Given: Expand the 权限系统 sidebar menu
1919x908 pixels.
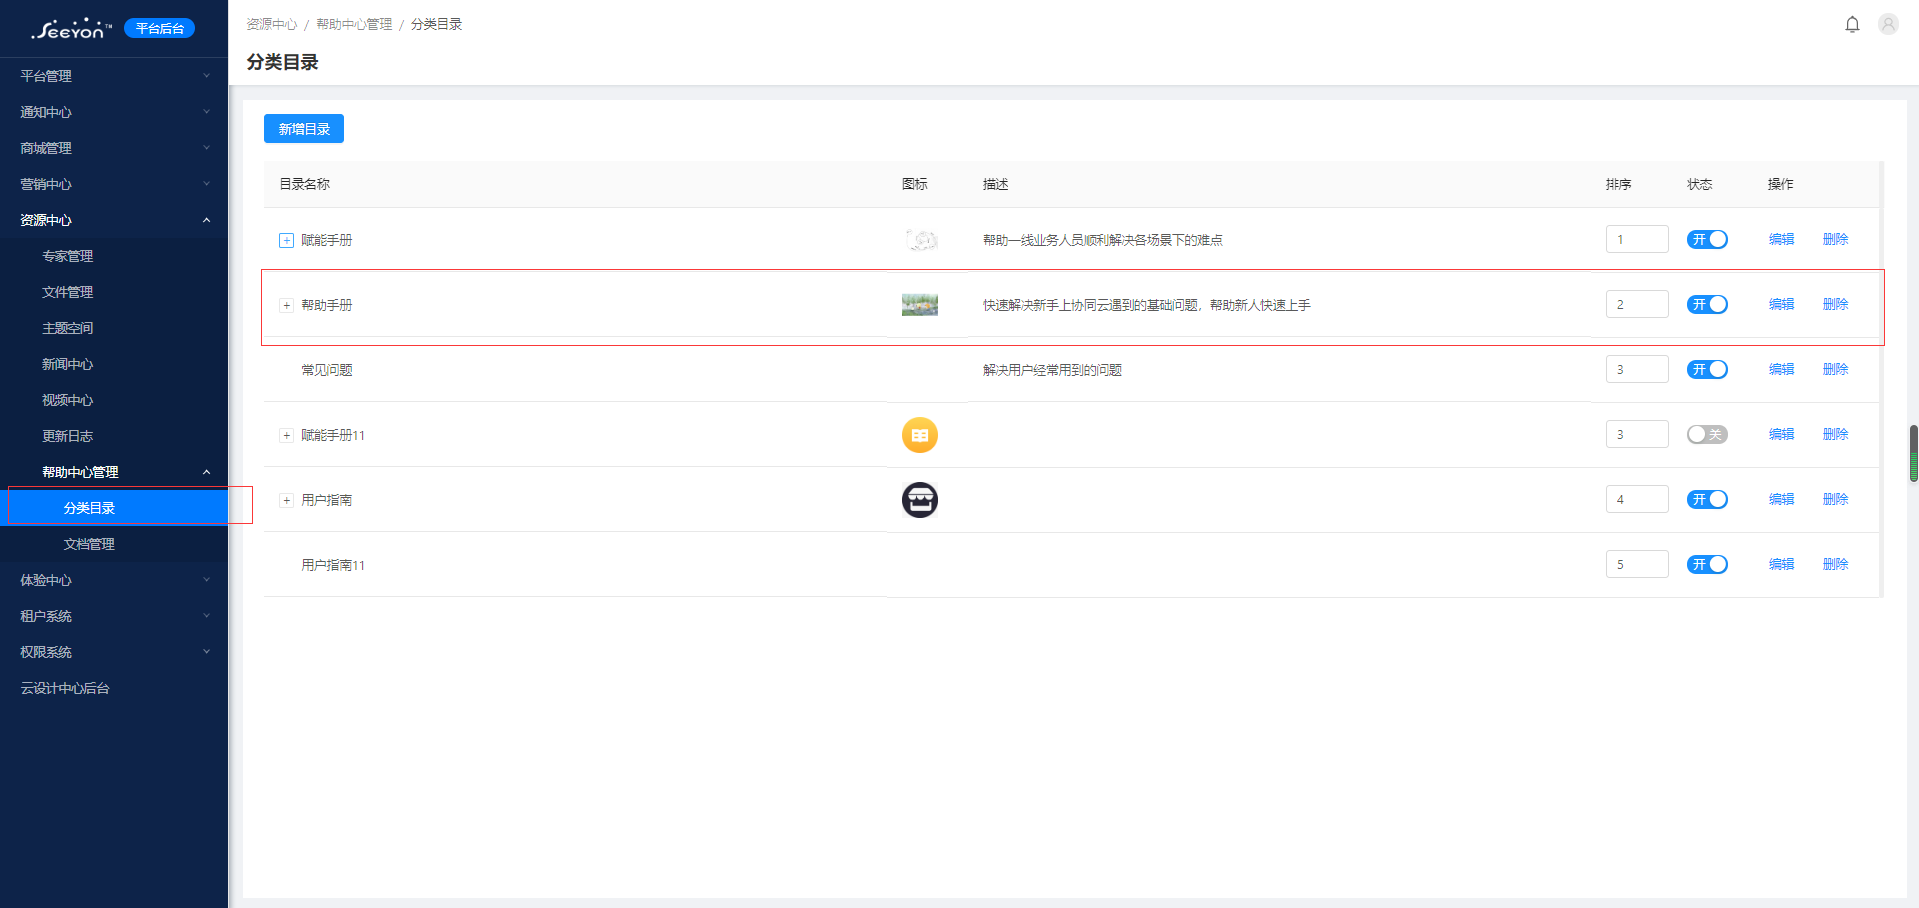Looking at the screenshot, I should coord(114,652).
